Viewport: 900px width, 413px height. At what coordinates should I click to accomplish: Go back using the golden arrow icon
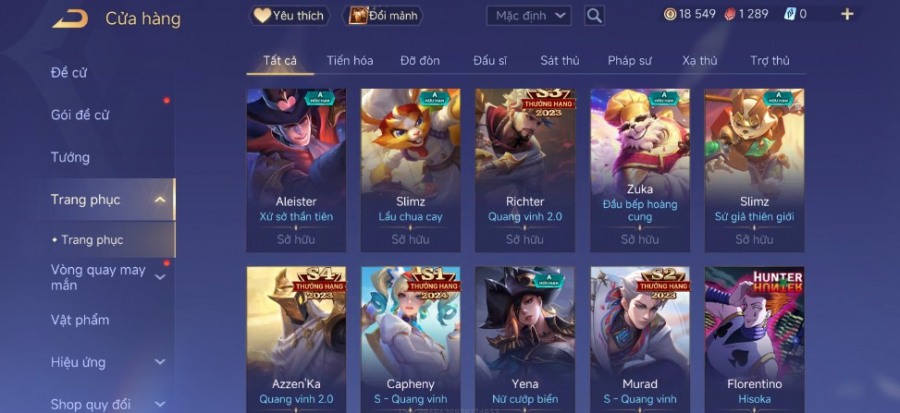pos(70,18)
